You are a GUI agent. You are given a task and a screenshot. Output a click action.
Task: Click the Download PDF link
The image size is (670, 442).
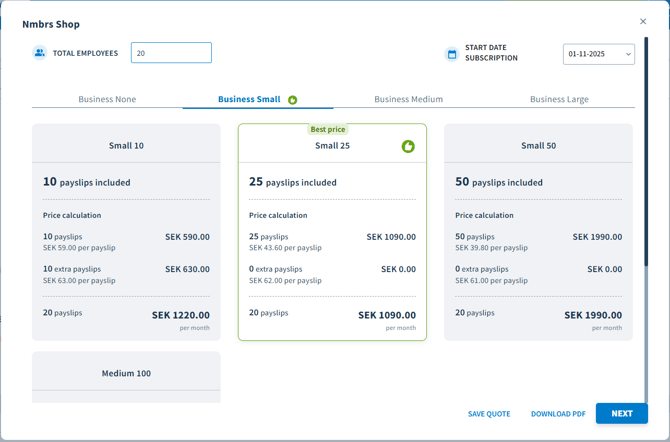(558, 414)
